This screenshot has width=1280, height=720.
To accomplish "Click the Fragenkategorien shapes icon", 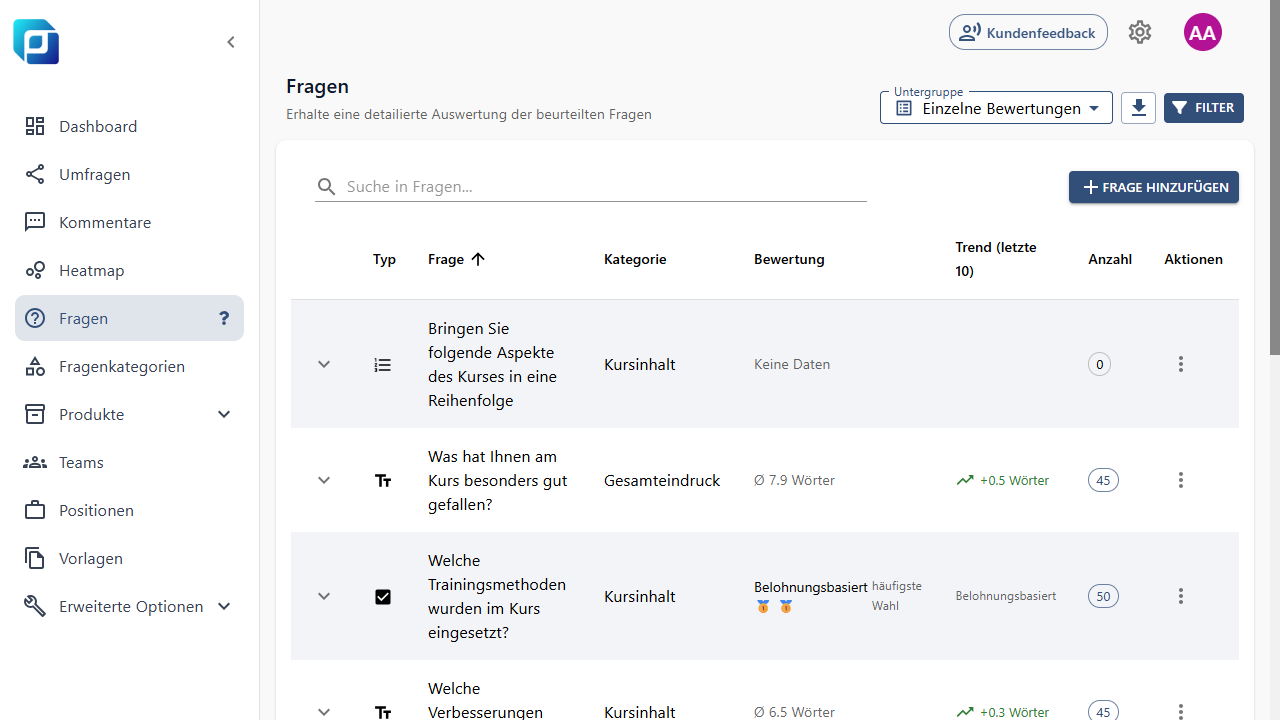I will pos(35,366).
